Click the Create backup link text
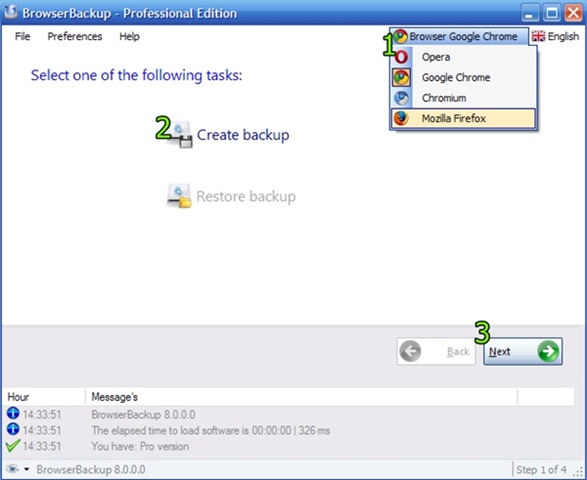 [x=243, y=135]
